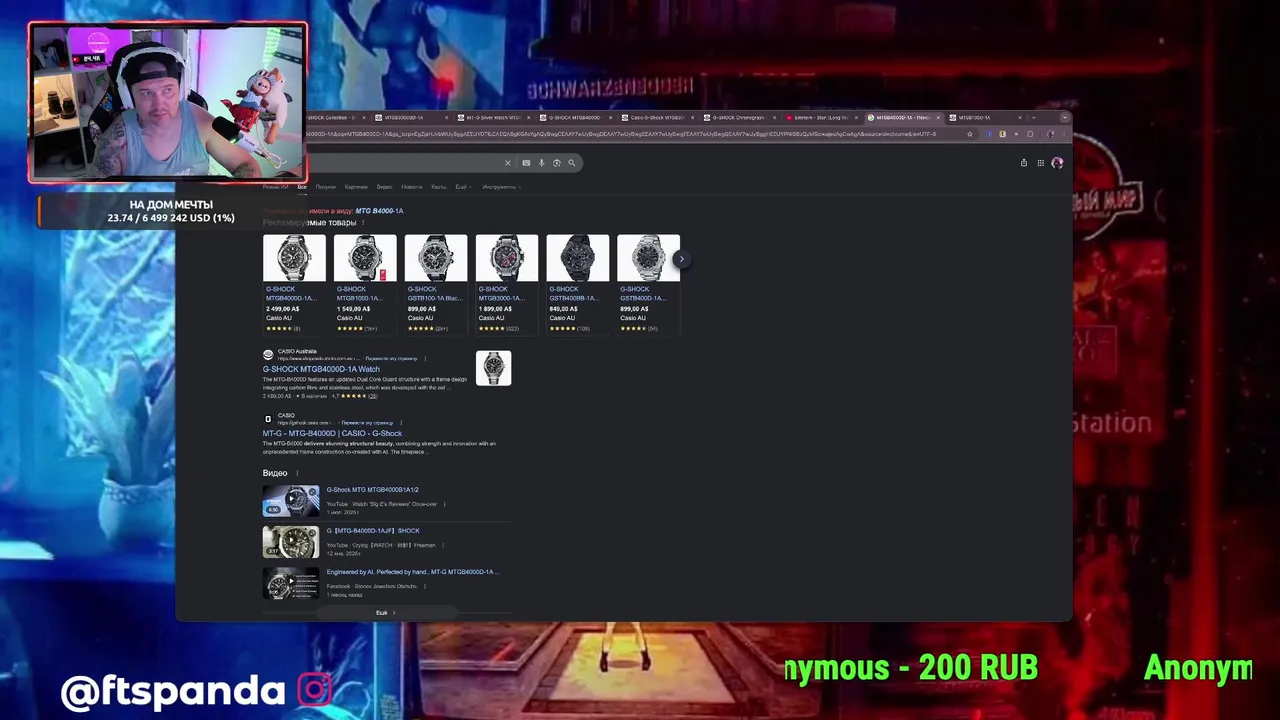The height and width of the screenshot is (720, 1280).
Task: Open the three-dot menu beside the Видео heading
Action: tap(297, 473)
